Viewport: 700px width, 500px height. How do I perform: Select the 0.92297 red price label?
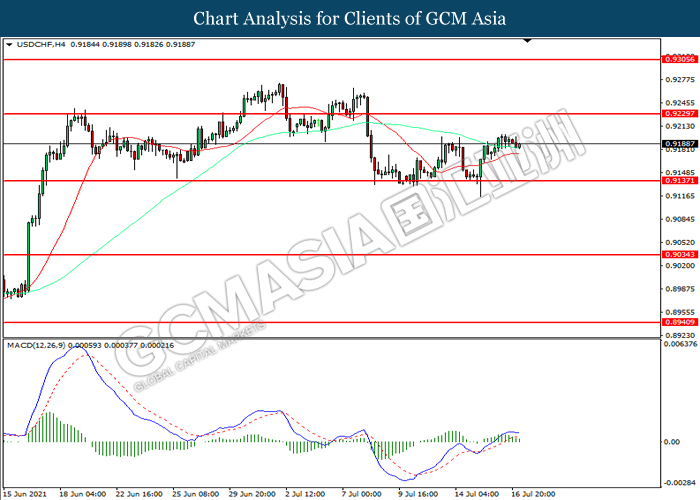tap(679, 114)
